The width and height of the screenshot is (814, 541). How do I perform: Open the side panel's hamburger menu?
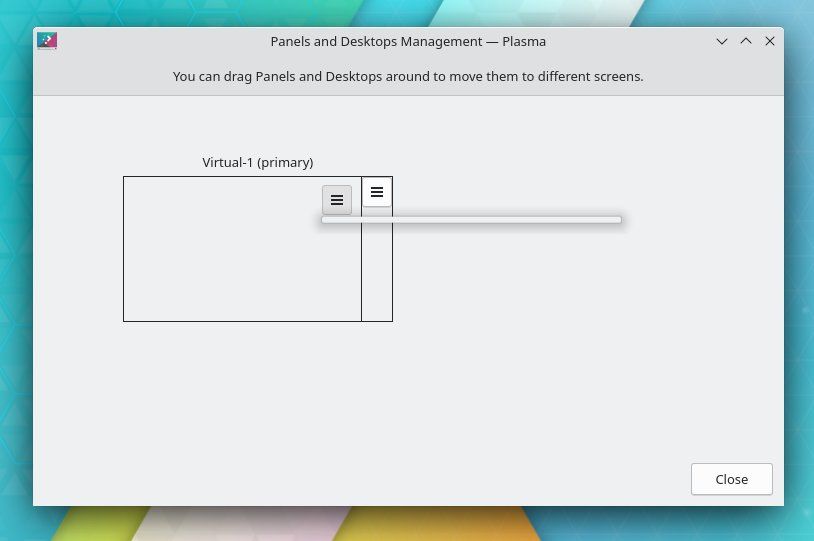pos(377,192)
